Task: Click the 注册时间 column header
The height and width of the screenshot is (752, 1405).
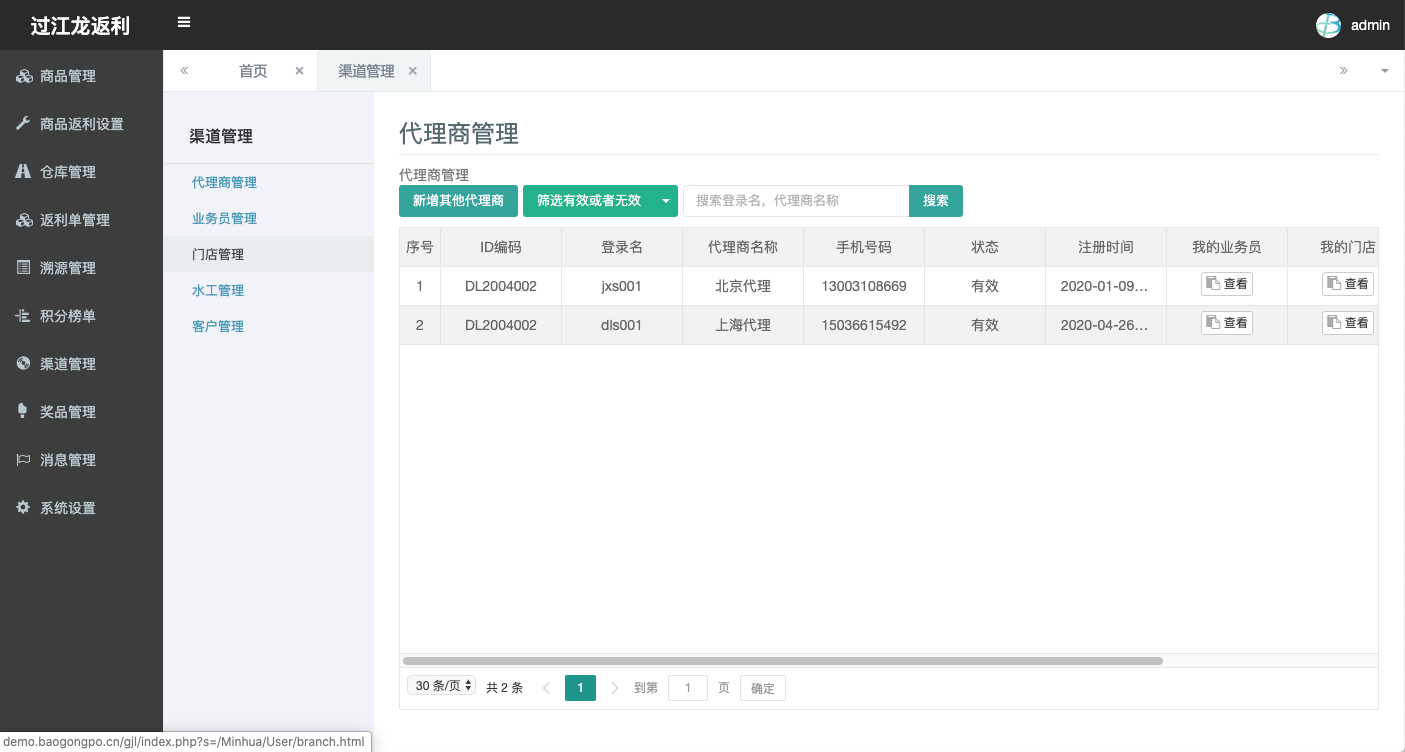Action: click(1106, 247)
